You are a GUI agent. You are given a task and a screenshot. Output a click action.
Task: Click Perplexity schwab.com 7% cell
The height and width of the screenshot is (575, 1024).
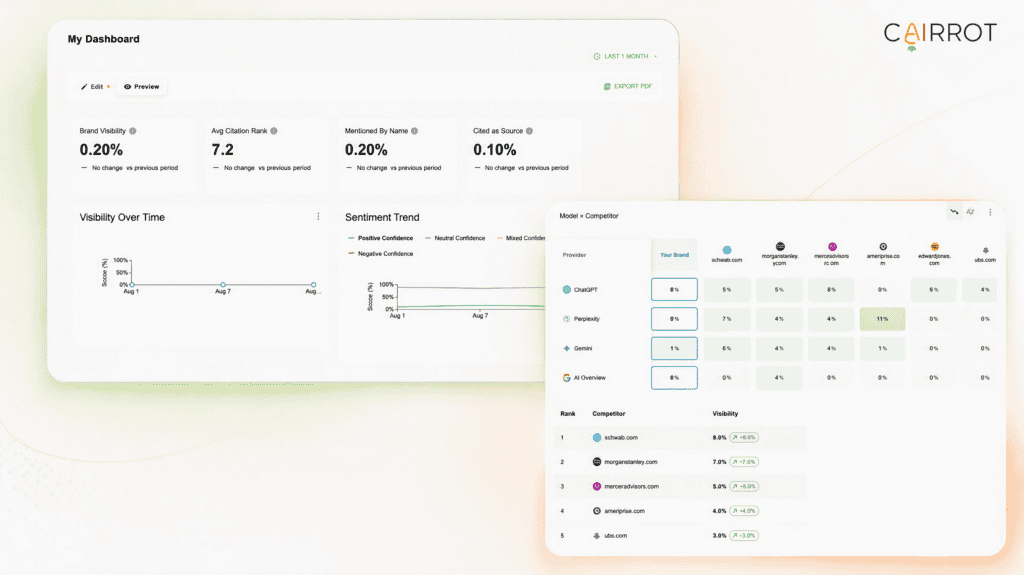click(x=727, y=319)
